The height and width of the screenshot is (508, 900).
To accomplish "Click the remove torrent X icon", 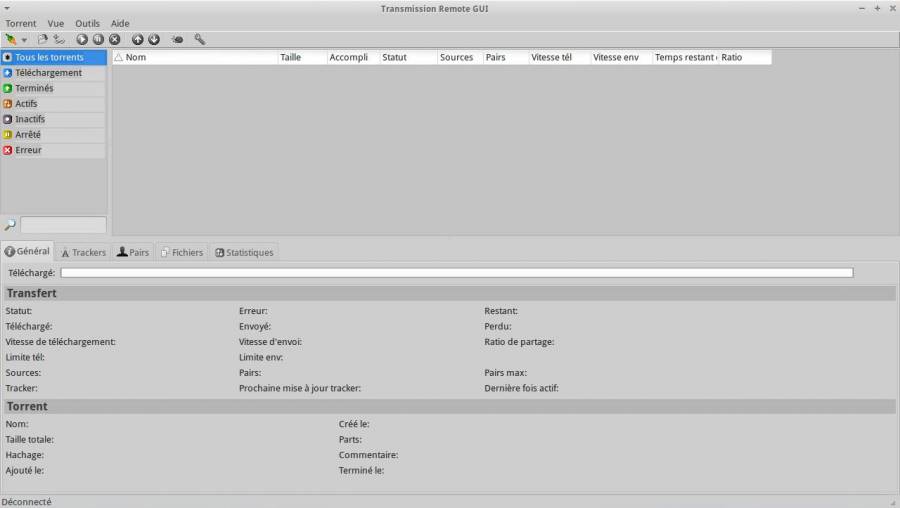I will point(115,39).
